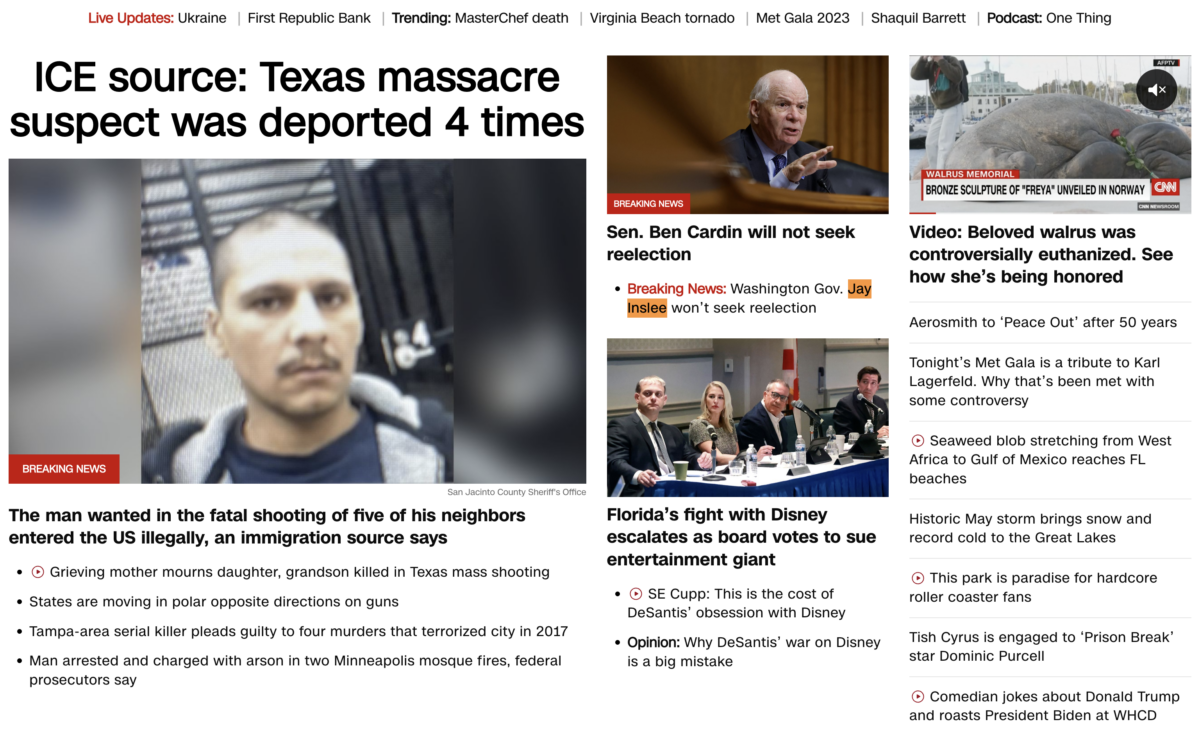Open First Republic Bank topic
Image resolution: width=1200 pixels, height=733 pixels.
pyautogui.click(x=309, y=18)
